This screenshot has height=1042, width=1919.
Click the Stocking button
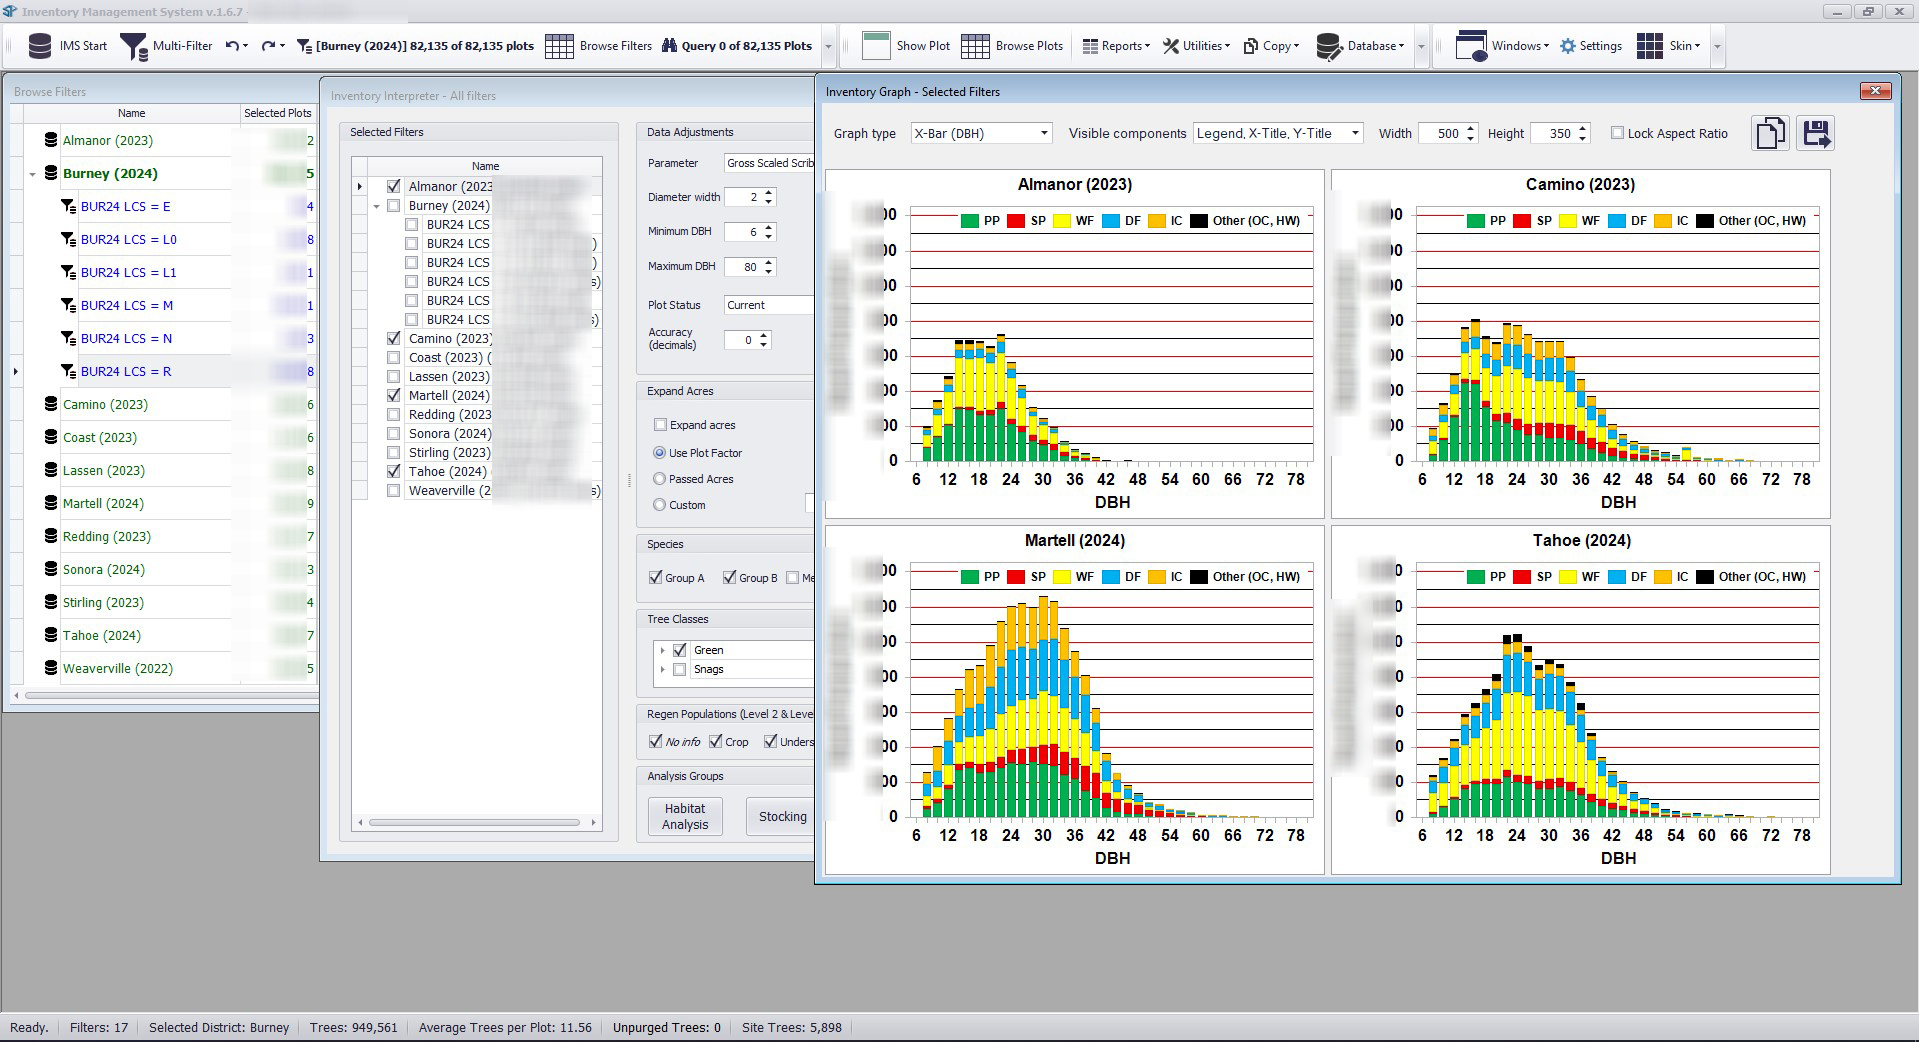pos(782,816)
